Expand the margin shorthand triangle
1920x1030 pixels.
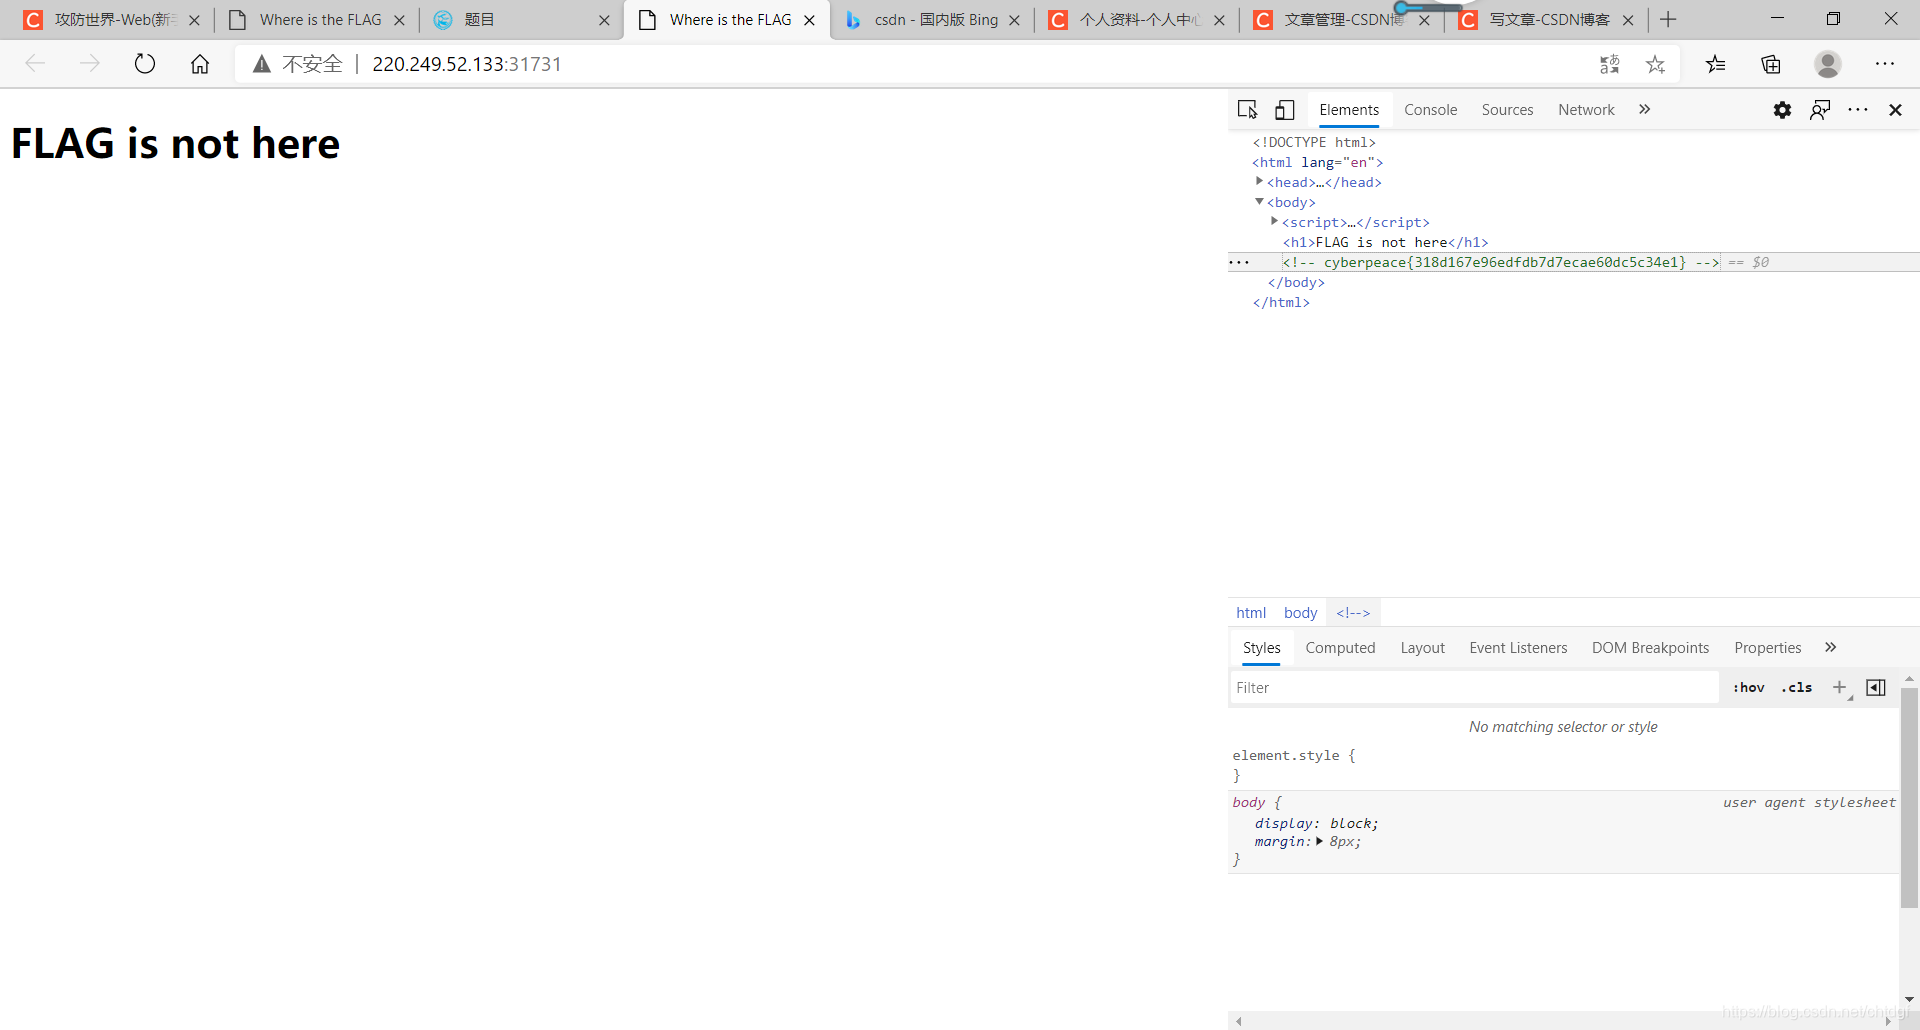(1320, 842)
